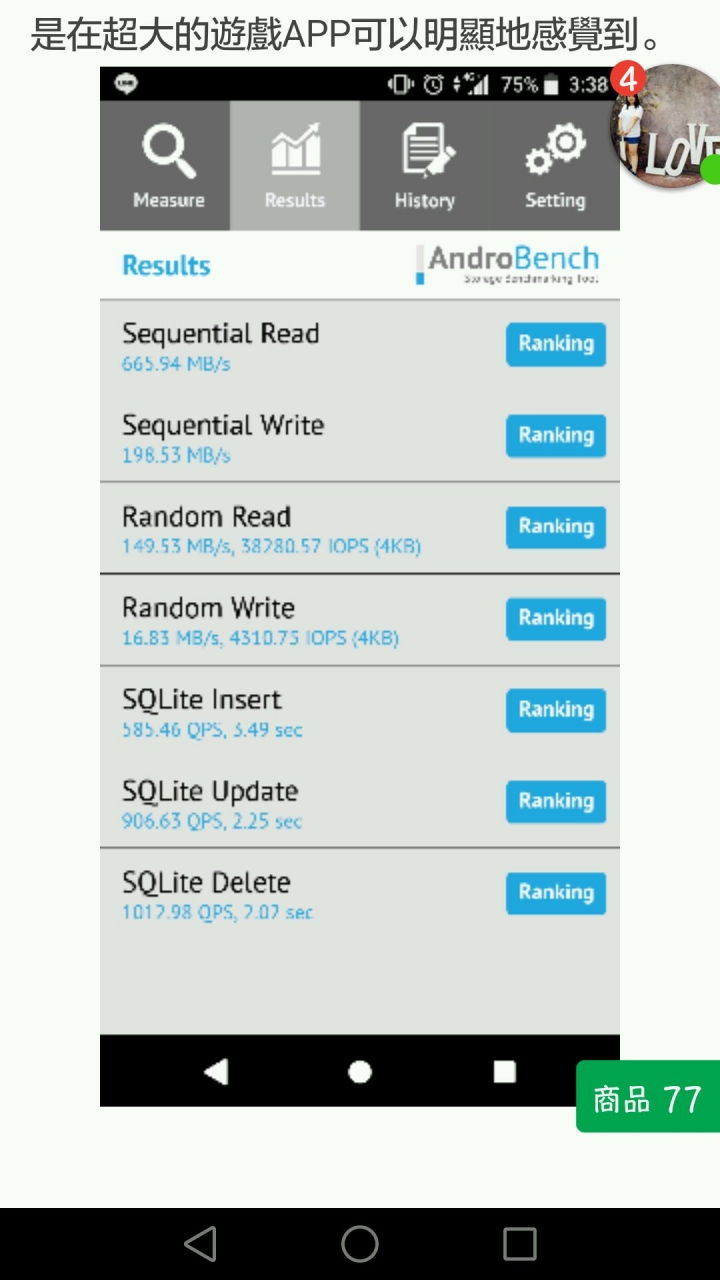Tap the back triangle inside screenshot
The image size is (720, 1280).
tap(216, 1072)
